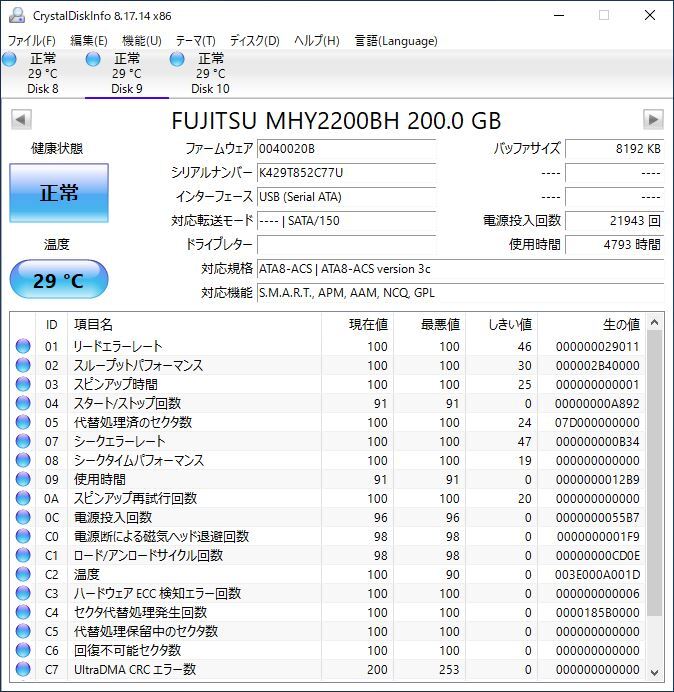Click the ファームウェア field 0040020B
674x692 pixels.
click(346, 149)
